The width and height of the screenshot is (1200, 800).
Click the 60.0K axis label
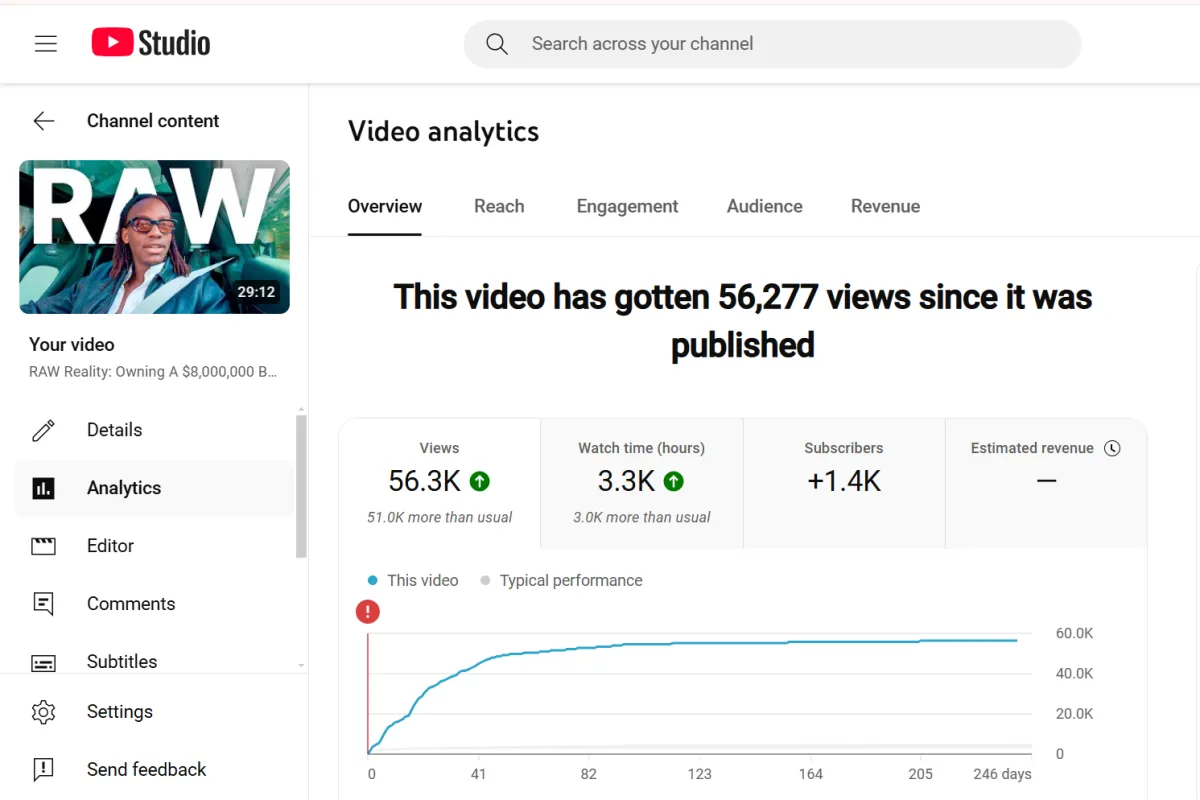click(1074, 633)
